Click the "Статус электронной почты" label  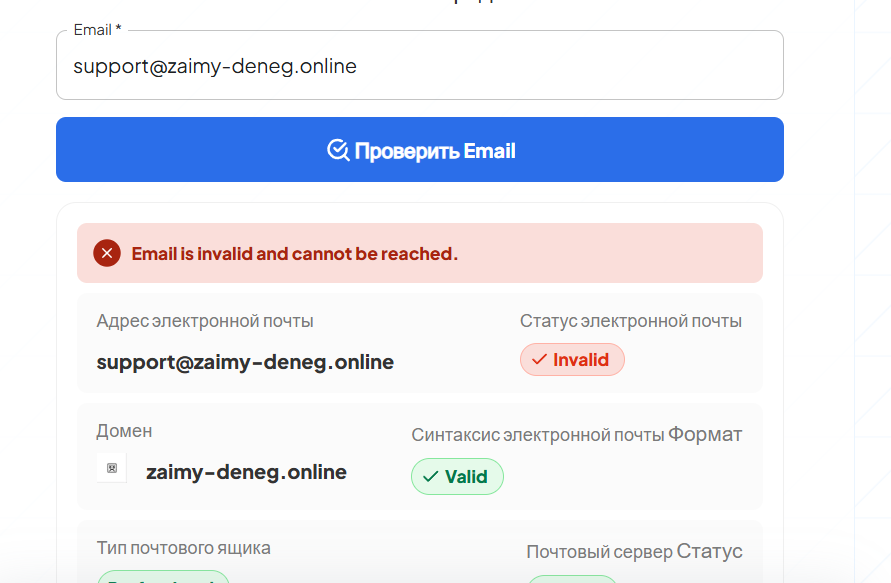631,321
